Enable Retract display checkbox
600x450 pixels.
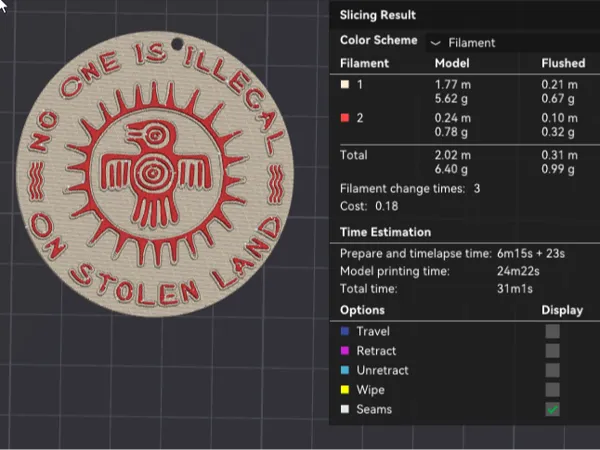(552, 351)
